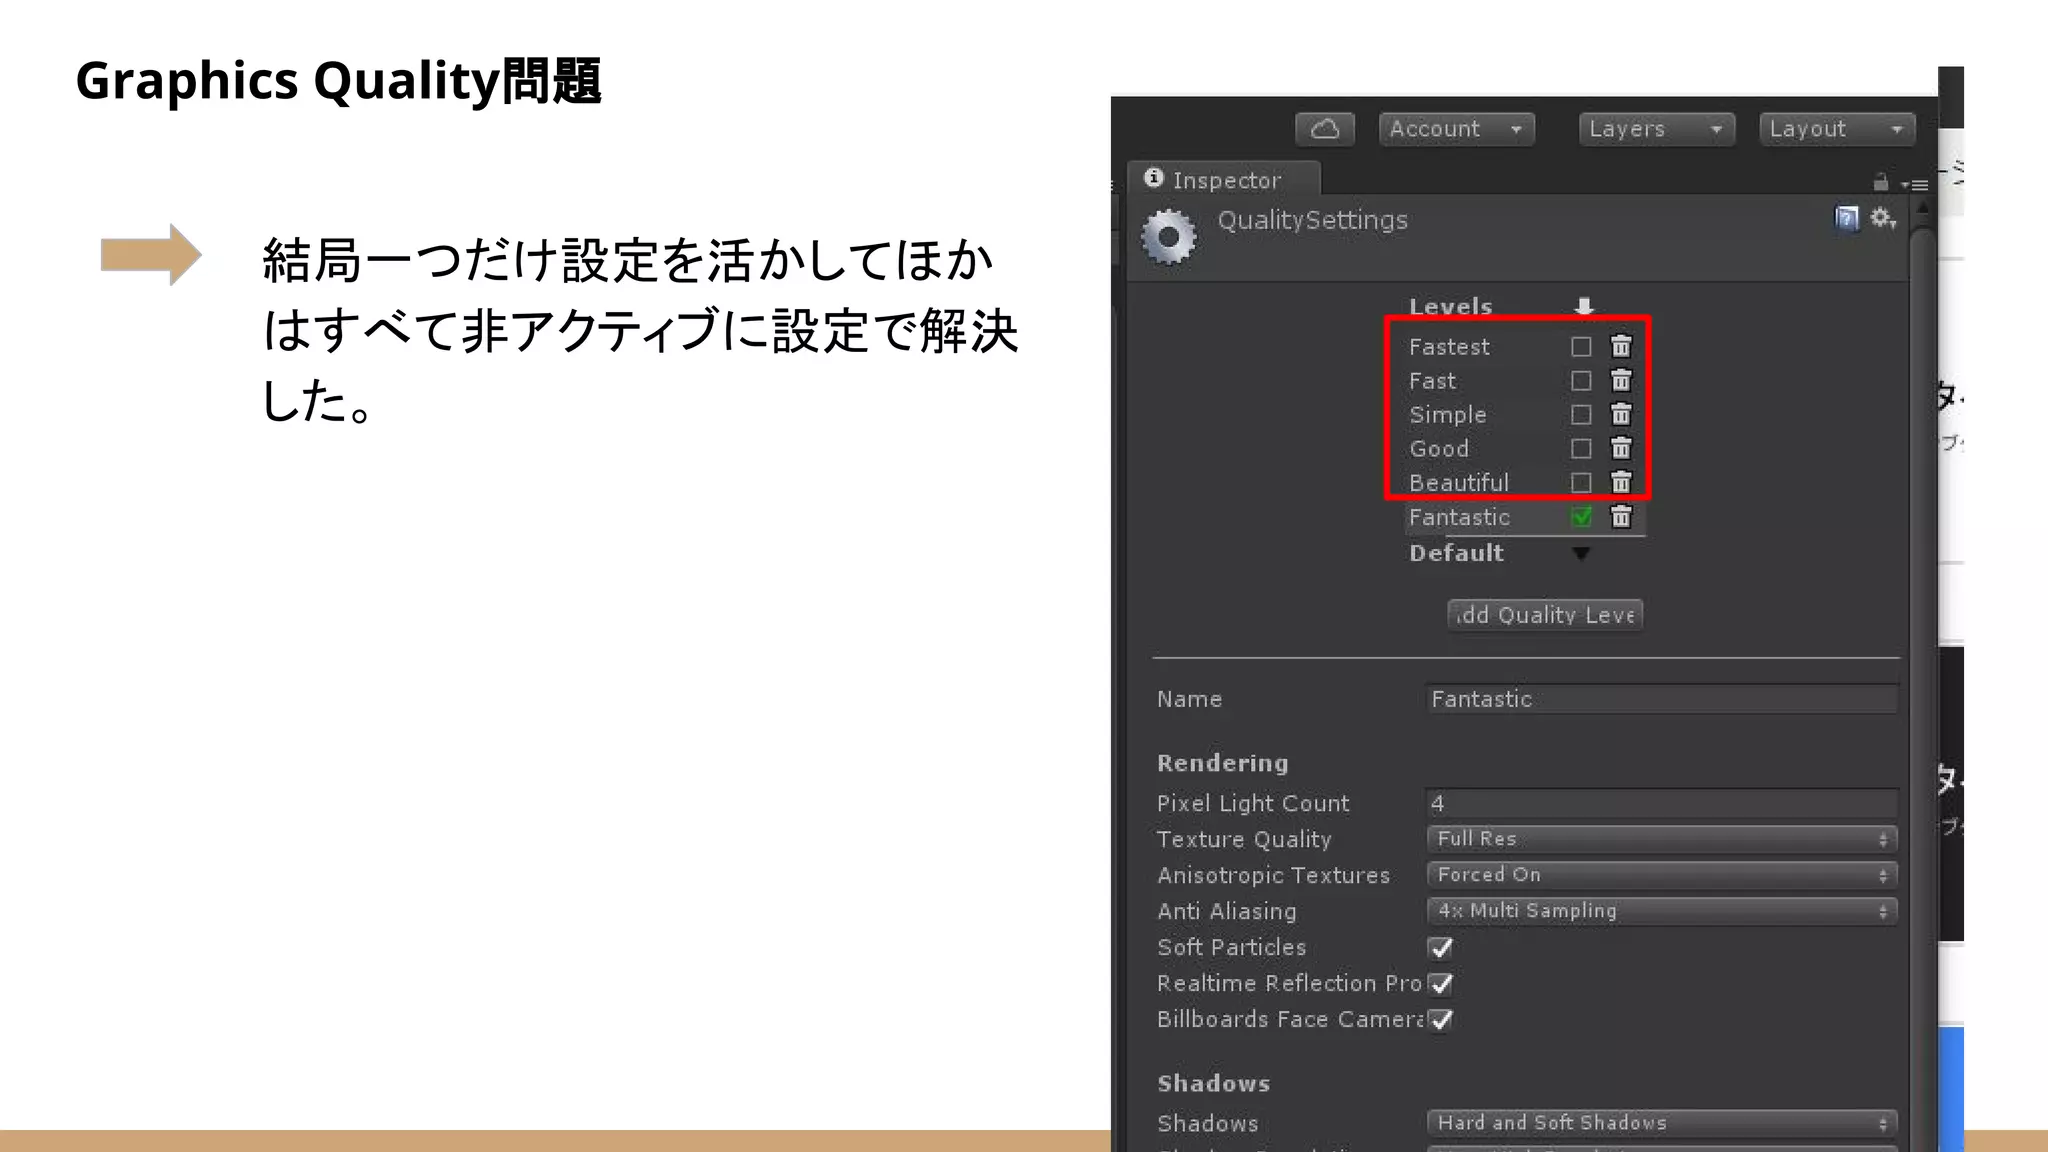Open the Inspector panel options menu
This screenshot has height=1152, width=2048.
[1914, 184]
